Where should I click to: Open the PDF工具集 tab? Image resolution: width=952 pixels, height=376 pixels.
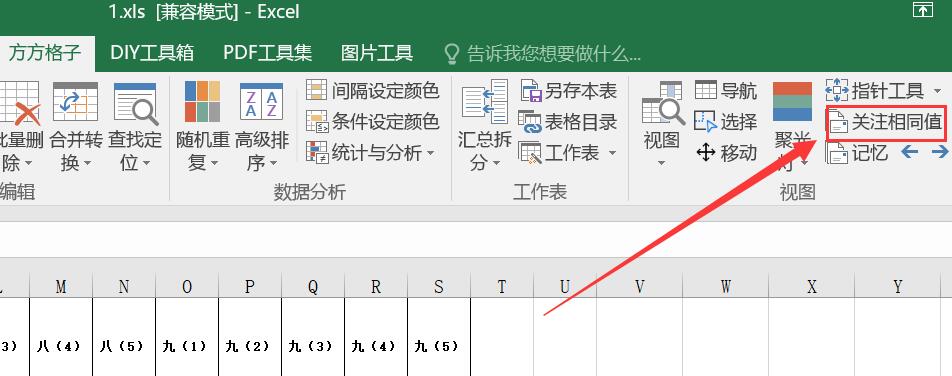coord(268,53)
